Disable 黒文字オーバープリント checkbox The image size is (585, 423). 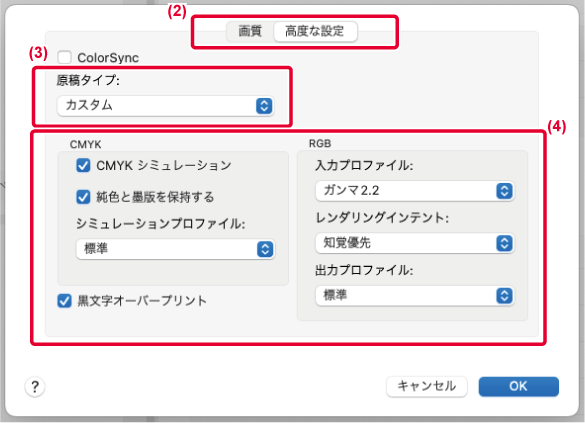tap(65, 301)
